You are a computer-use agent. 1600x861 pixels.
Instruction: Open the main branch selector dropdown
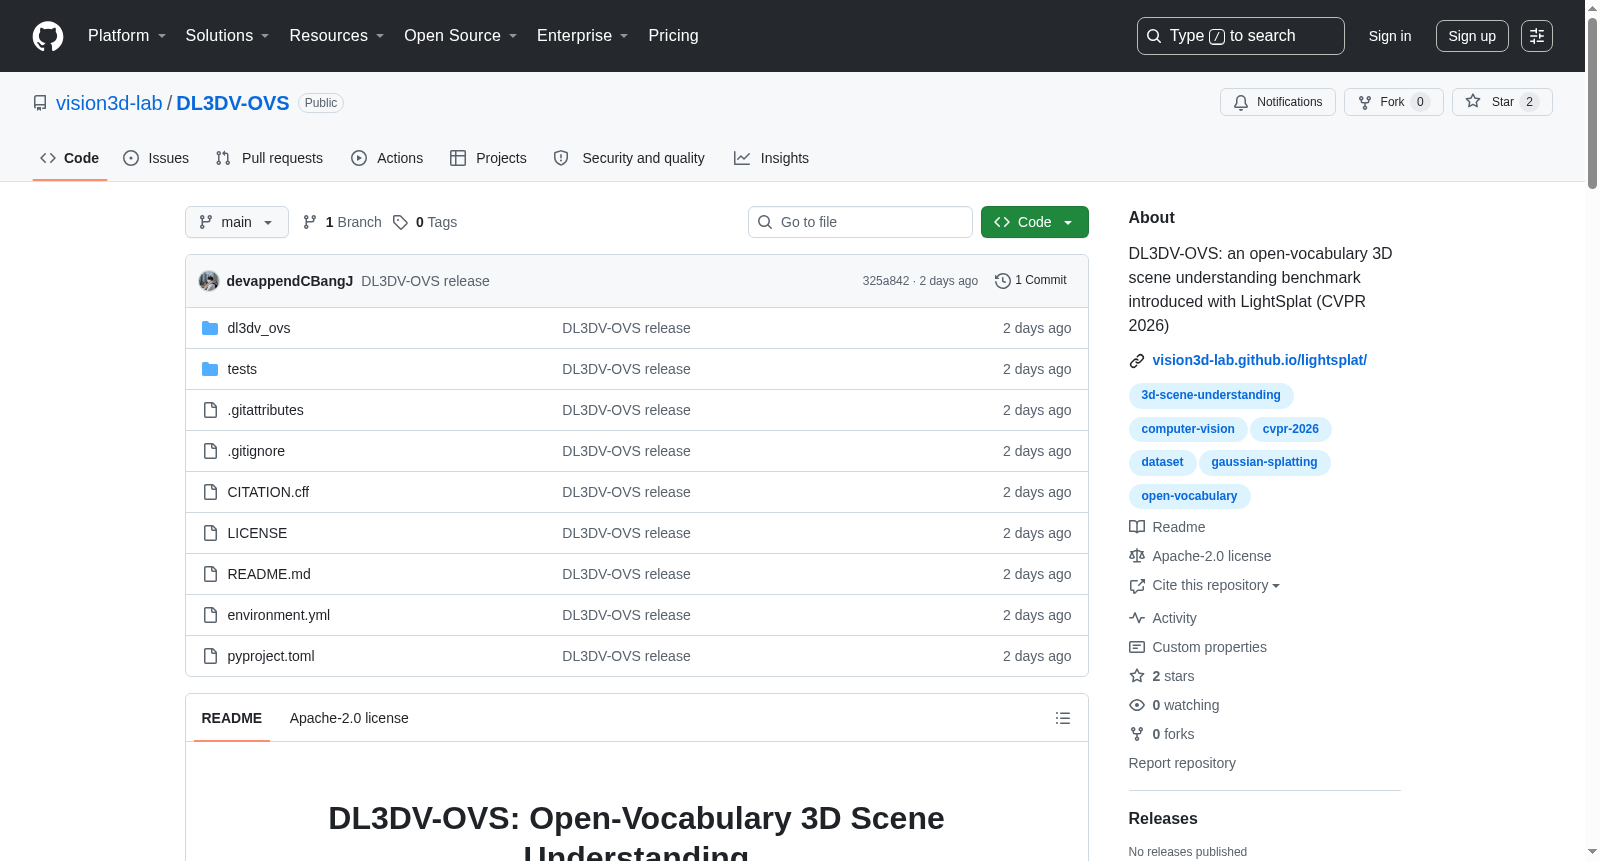tap(237, 222)
